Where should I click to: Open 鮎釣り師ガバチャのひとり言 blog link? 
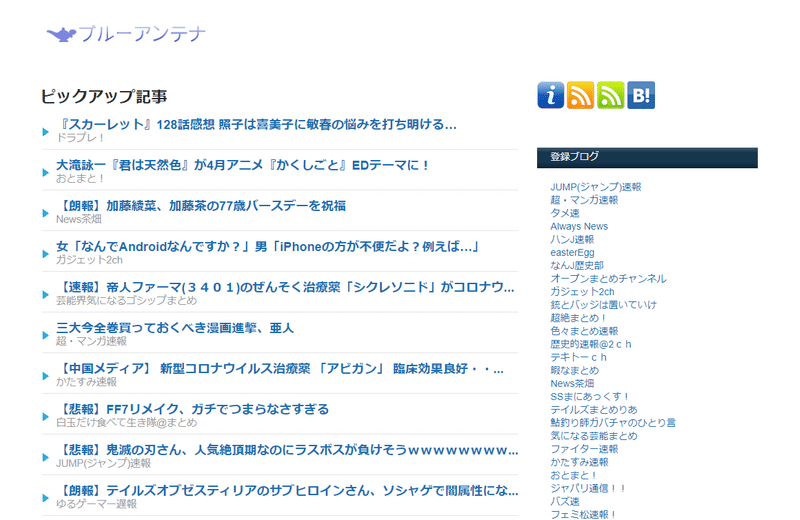tap(613, 423)
